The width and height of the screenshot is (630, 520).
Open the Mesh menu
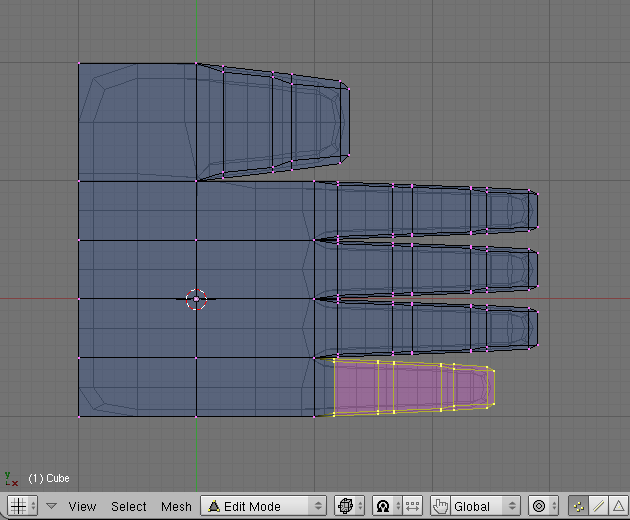click(x=176, y=506)
